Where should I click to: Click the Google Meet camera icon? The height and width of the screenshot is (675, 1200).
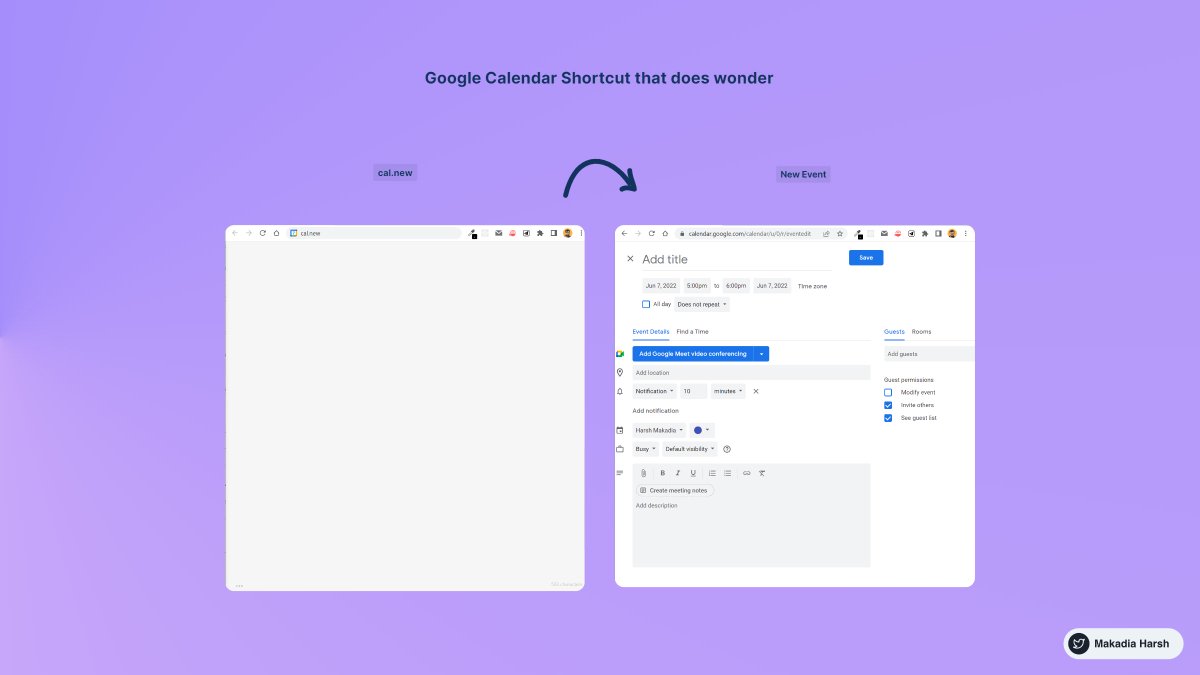point(620,354)
